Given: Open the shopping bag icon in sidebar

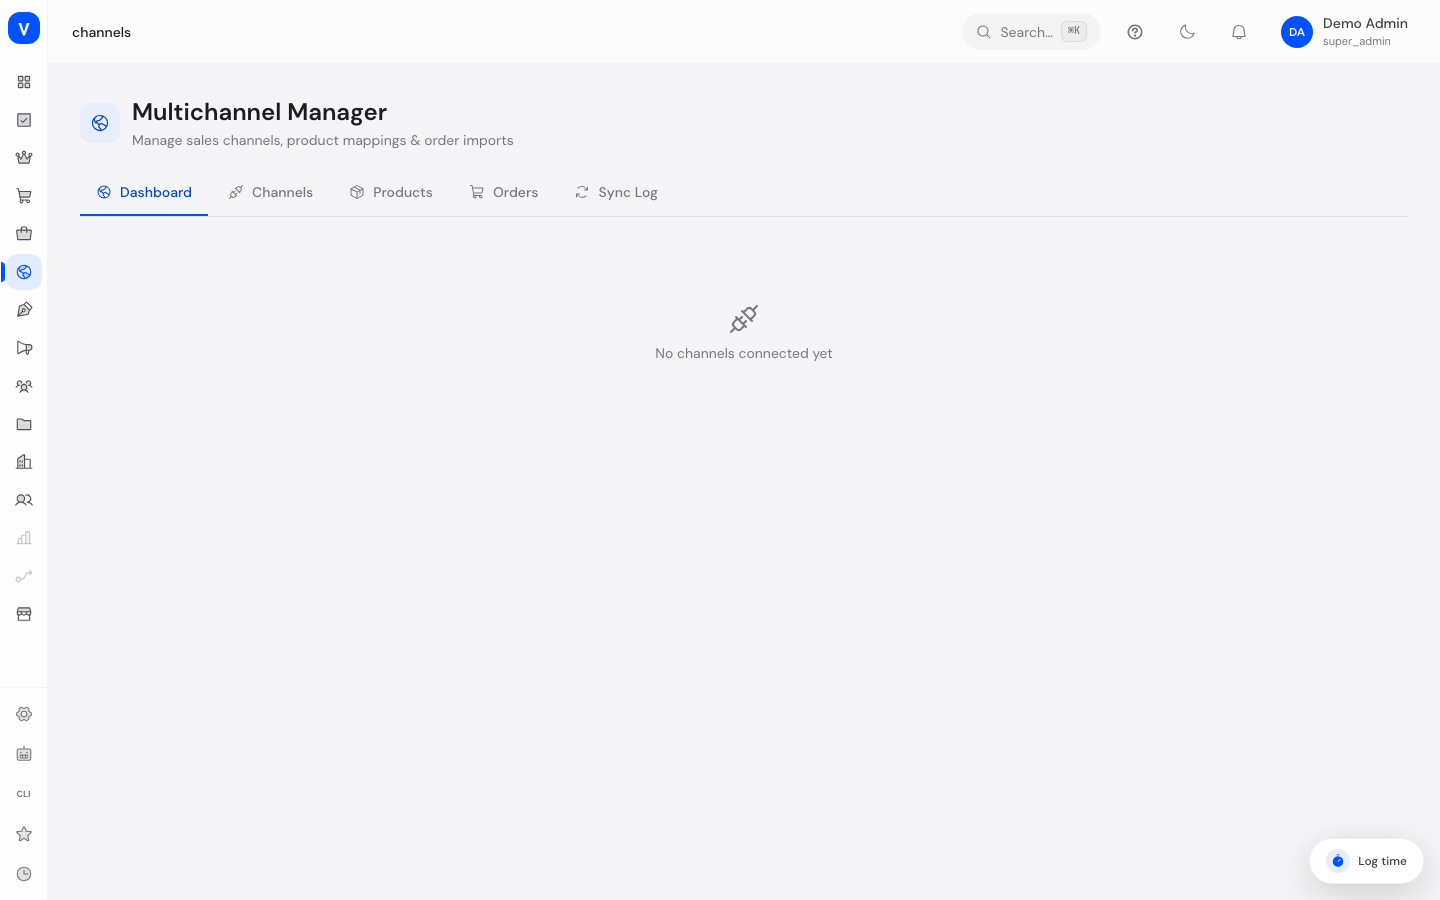Looking at the screenshot, I should tap(24, 234).
